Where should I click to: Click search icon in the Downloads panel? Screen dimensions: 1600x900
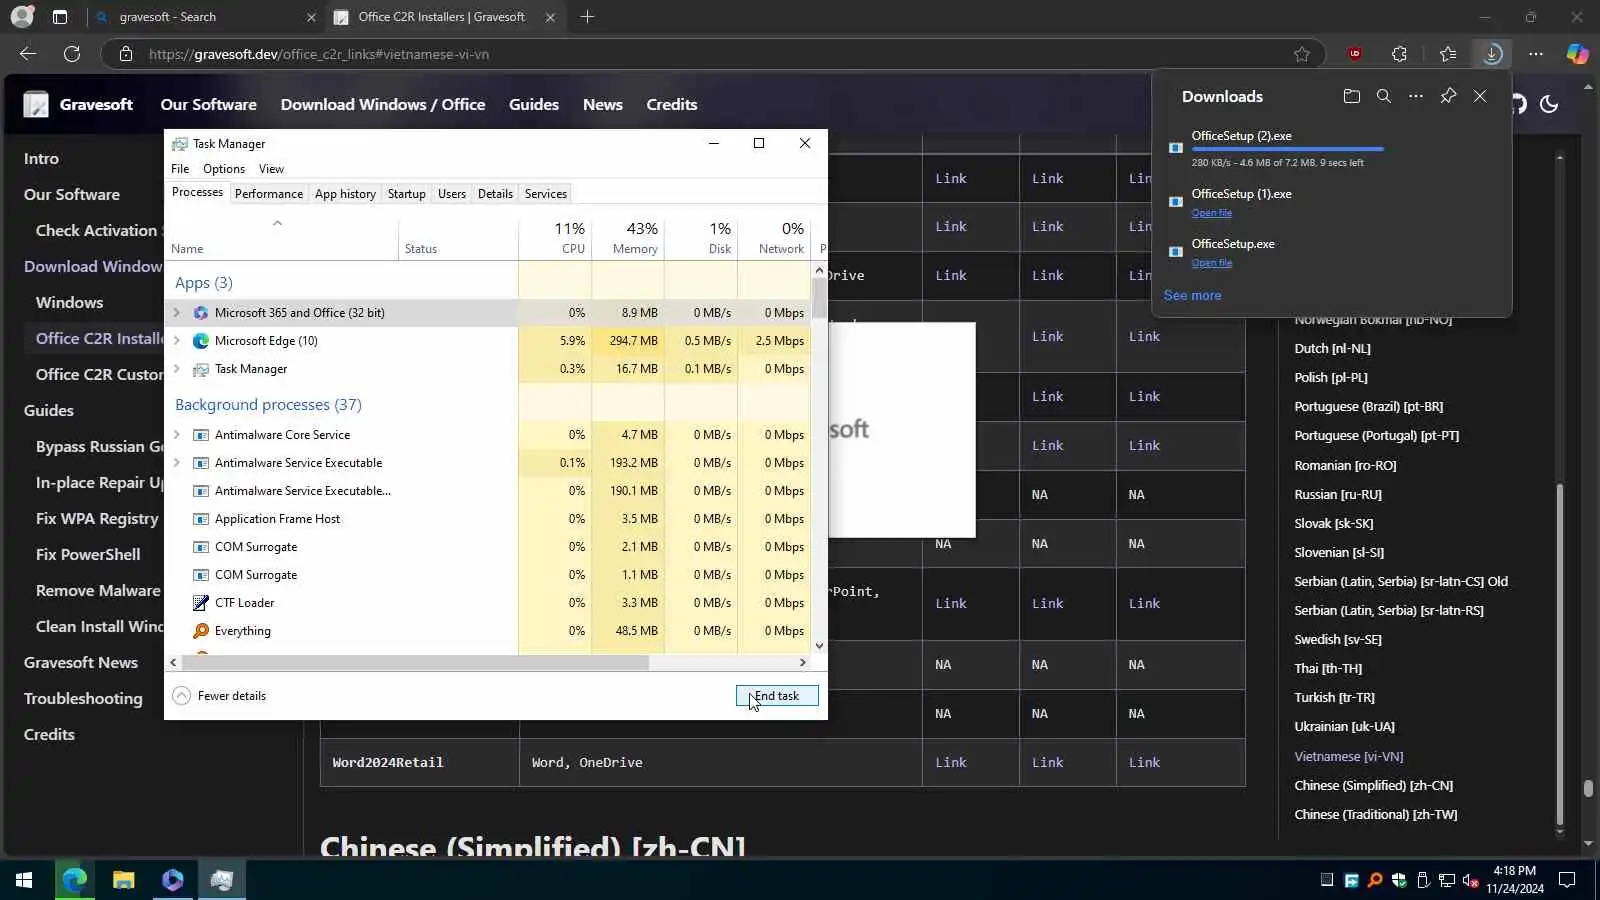tap(1384, 96)
